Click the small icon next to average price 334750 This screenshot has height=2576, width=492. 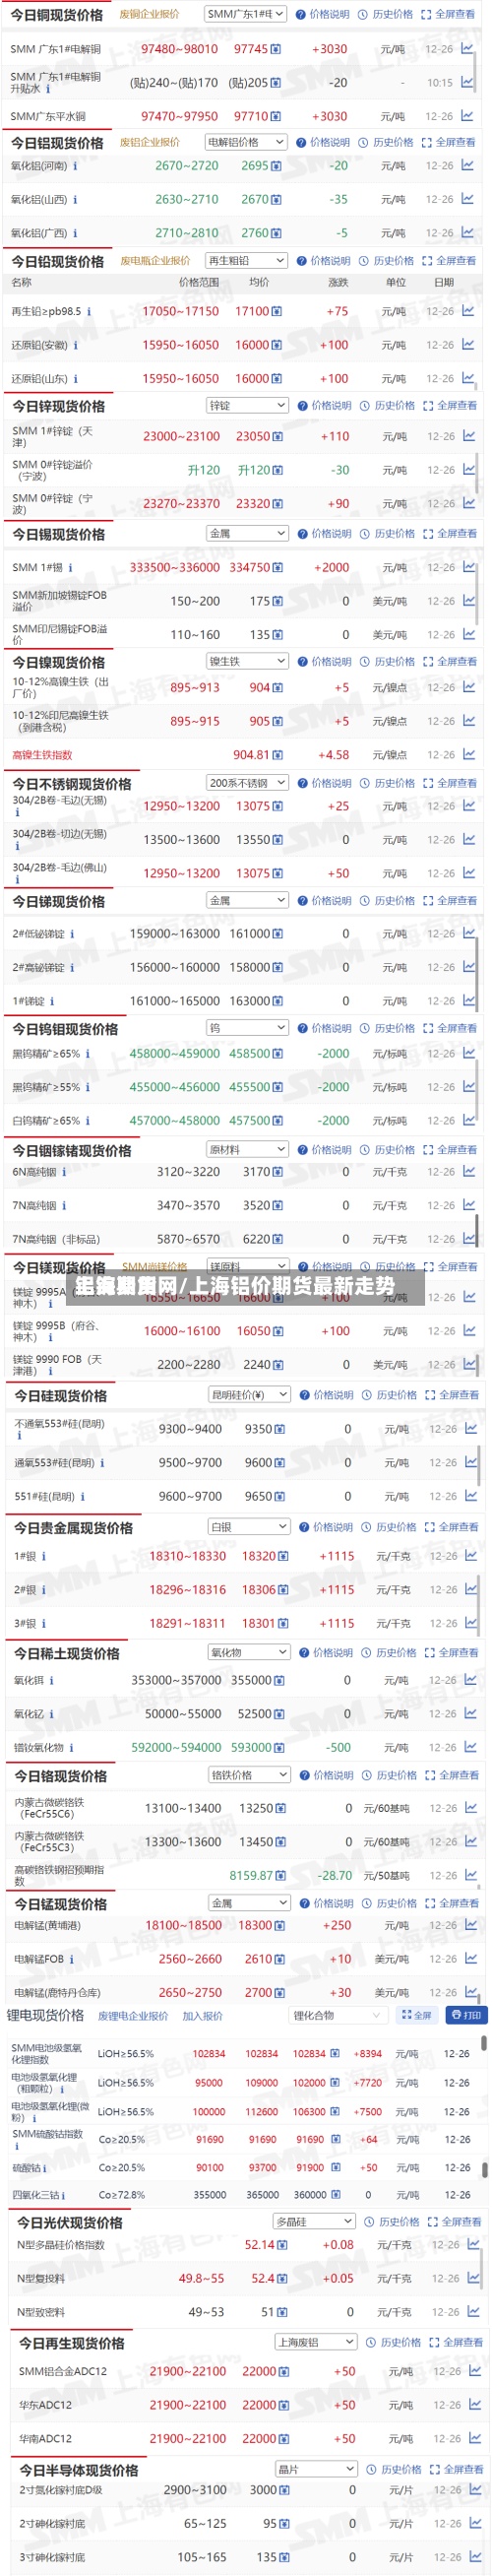coord(278,568)
